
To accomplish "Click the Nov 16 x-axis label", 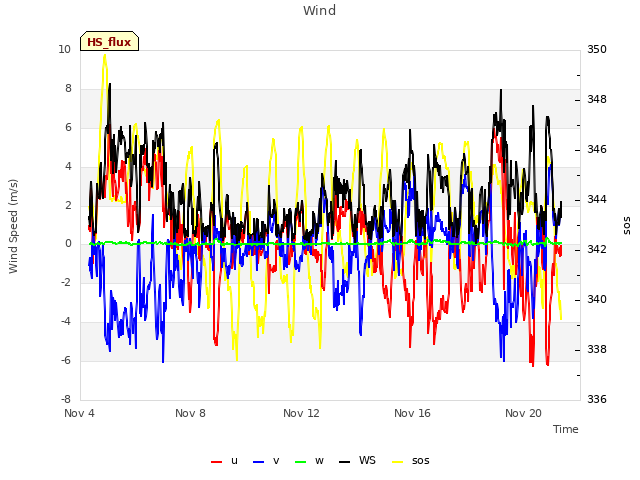I will (x=412, y=413).
